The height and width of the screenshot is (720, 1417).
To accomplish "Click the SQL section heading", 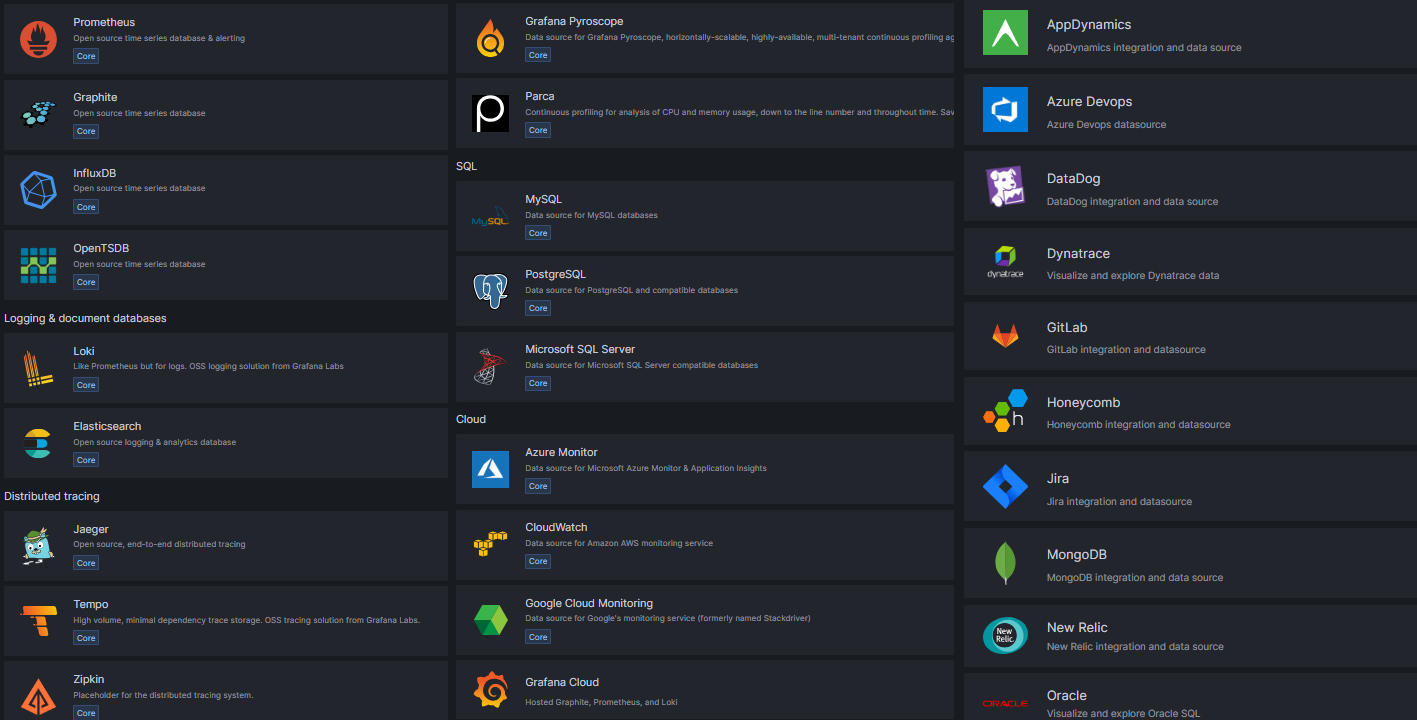I will click(467, 166).
